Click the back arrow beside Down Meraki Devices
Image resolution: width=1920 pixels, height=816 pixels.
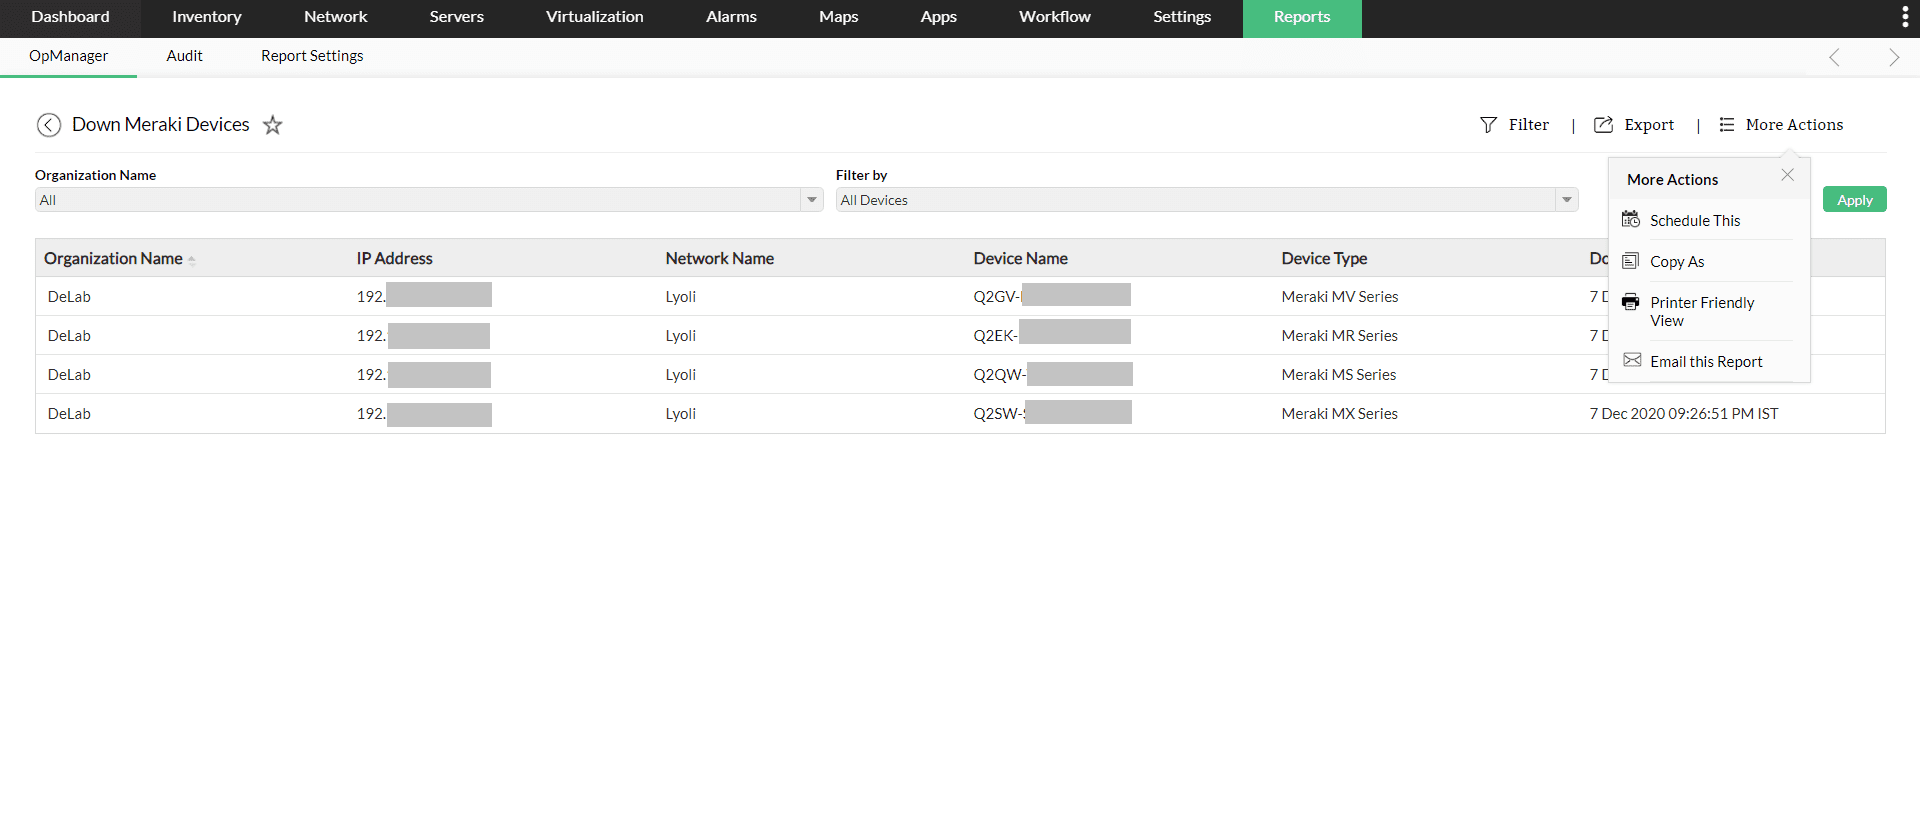[x=49, y=125]
